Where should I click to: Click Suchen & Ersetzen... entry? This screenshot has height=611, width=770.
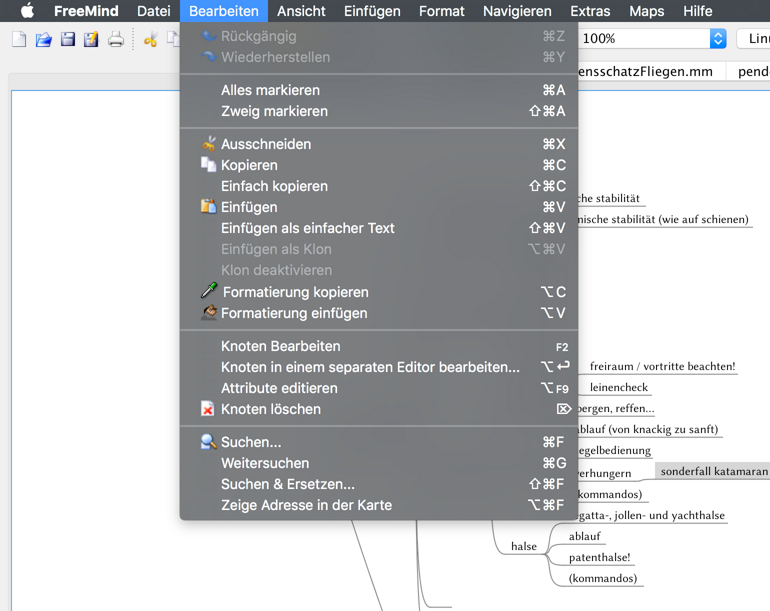tap(287, 484)
